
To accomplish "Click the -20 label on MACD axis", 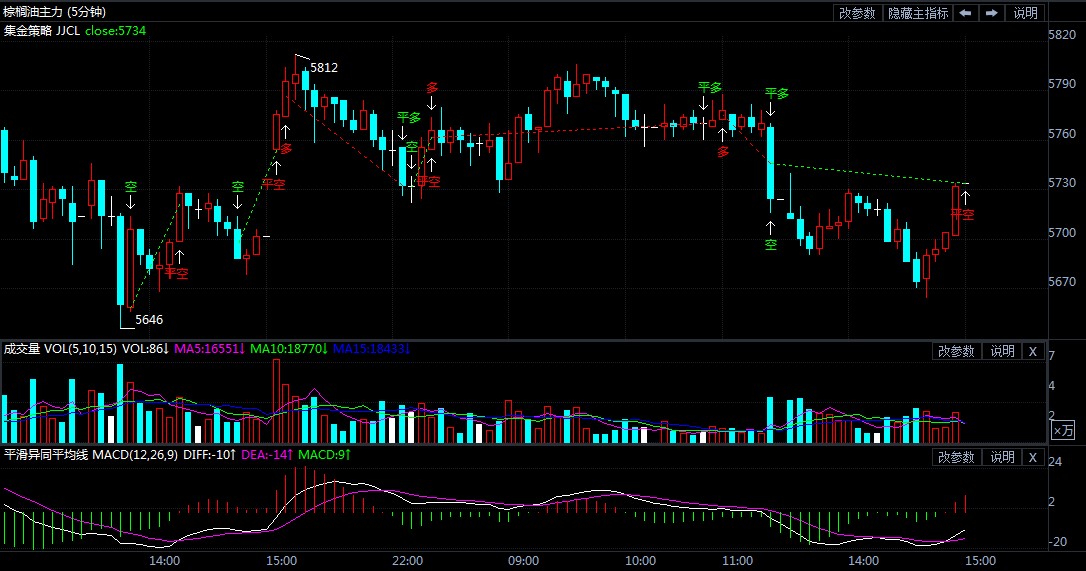I will coord(1058,542).
